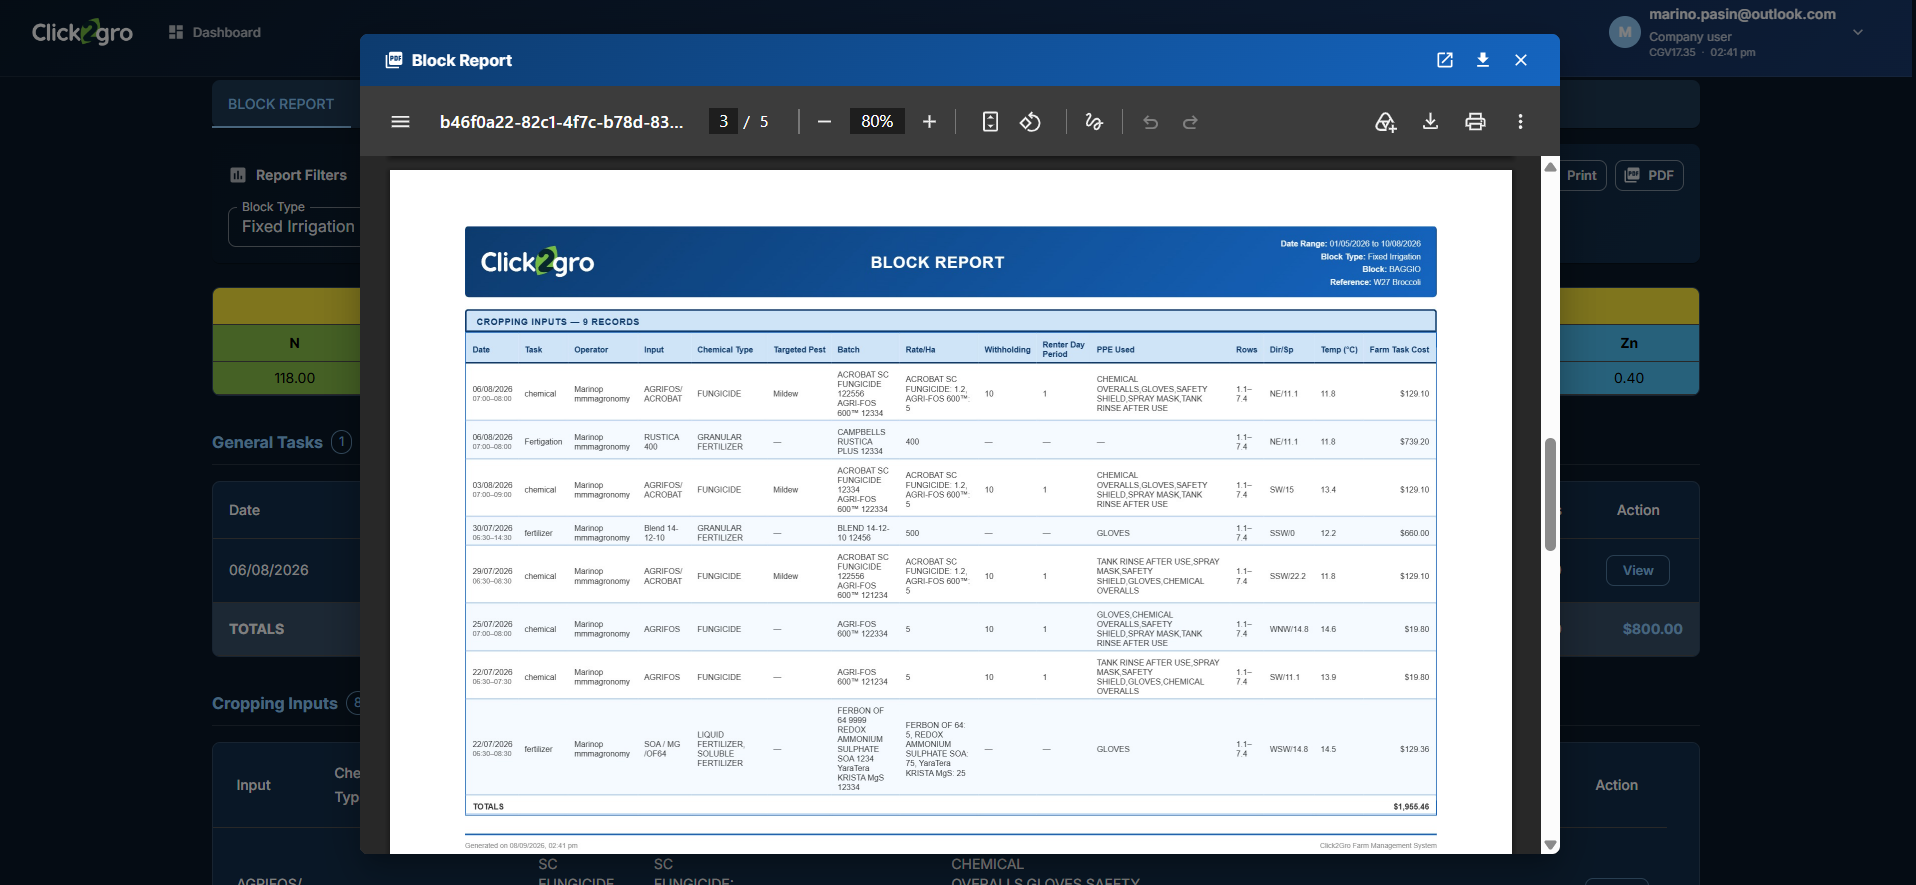Click the Print button behind dialog
Screen dimensions: 1916x885
[x=1582, y=175]
